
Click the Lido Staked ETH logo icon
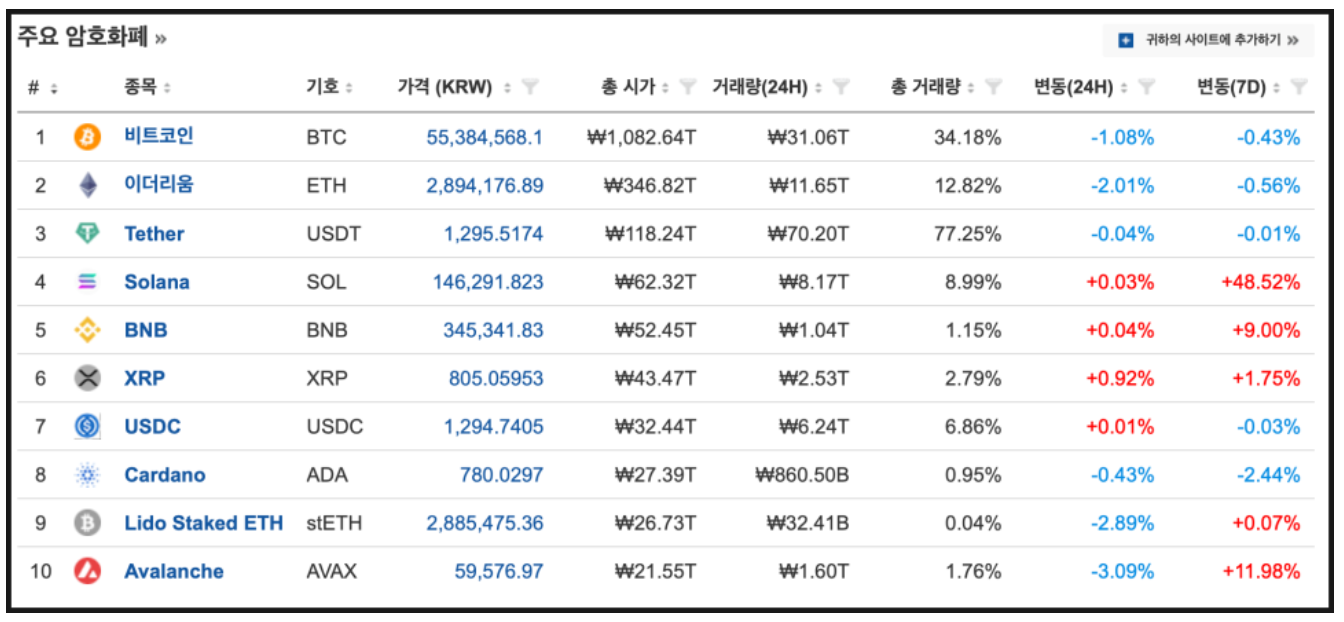88,523
